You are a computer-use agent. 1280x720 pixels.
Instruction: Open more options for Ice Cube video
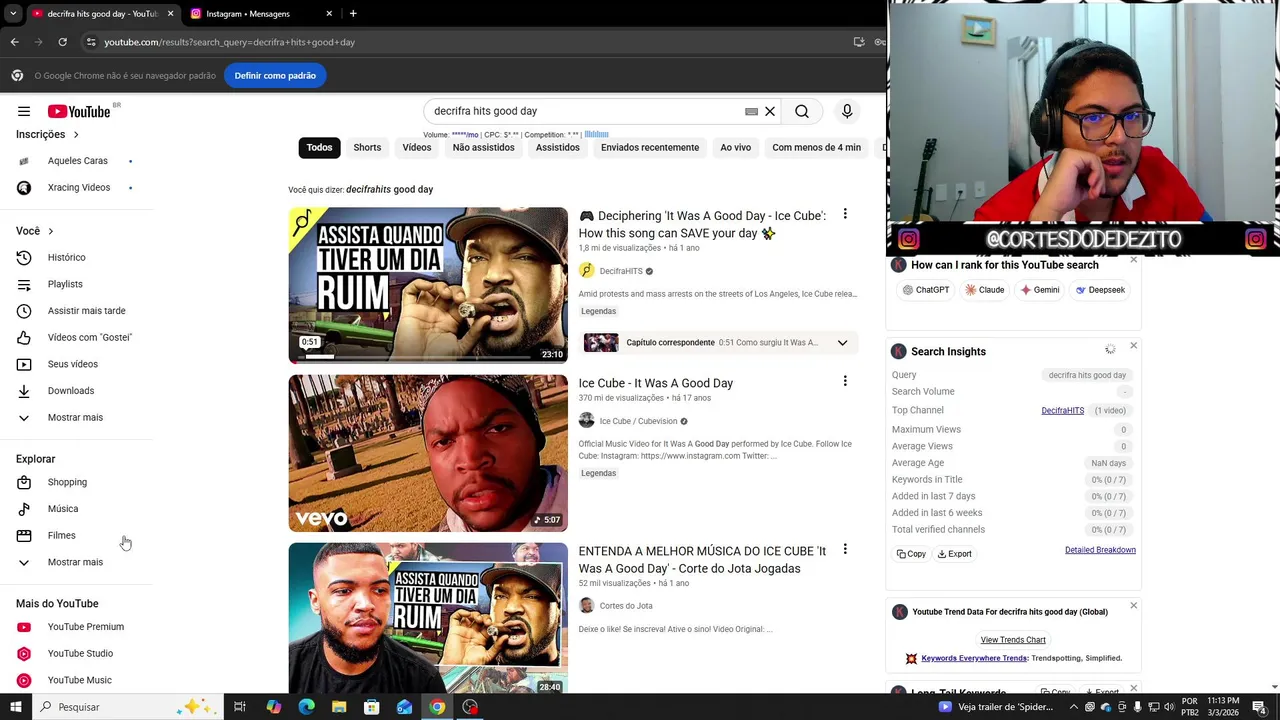(845, 381)
